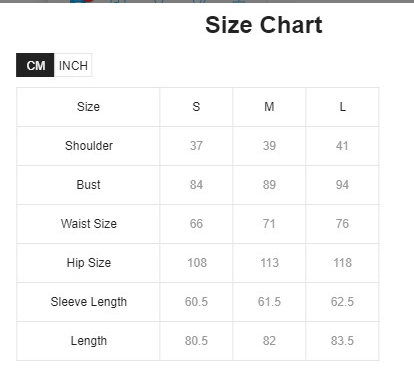Select the L column header
Screen dimensions: 414x368
tap(342, 107)
